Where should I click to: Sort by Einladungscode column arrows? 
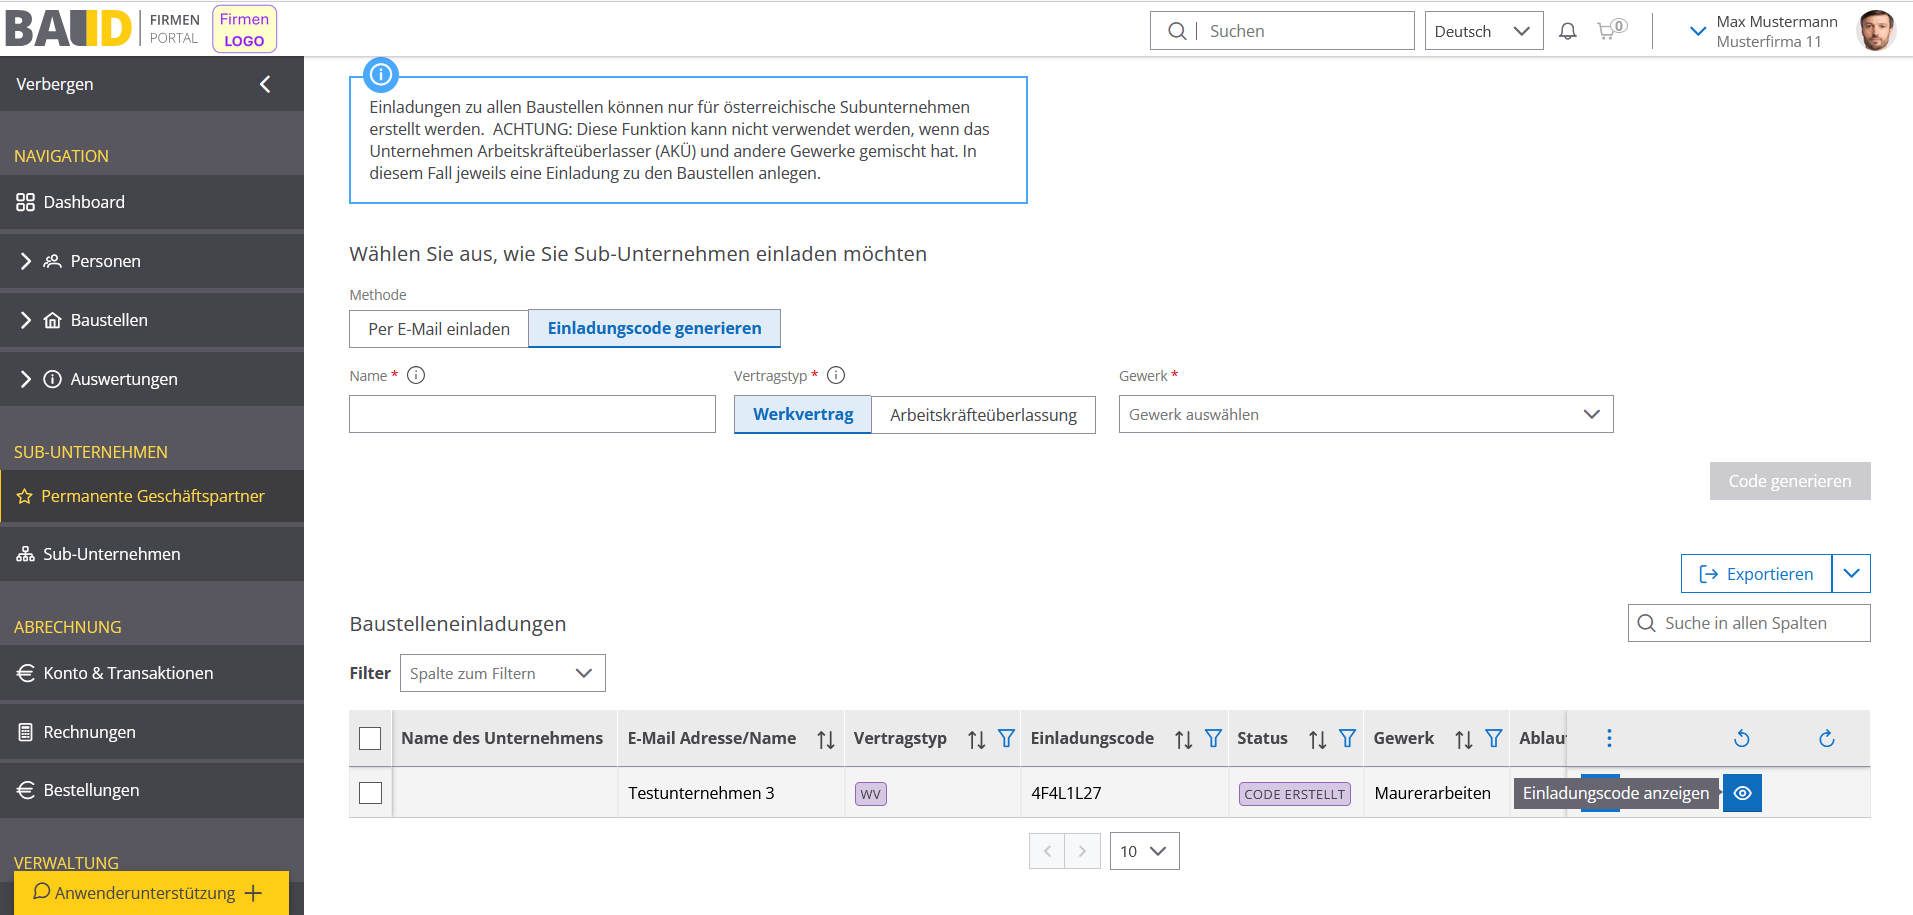(1183, 739)
